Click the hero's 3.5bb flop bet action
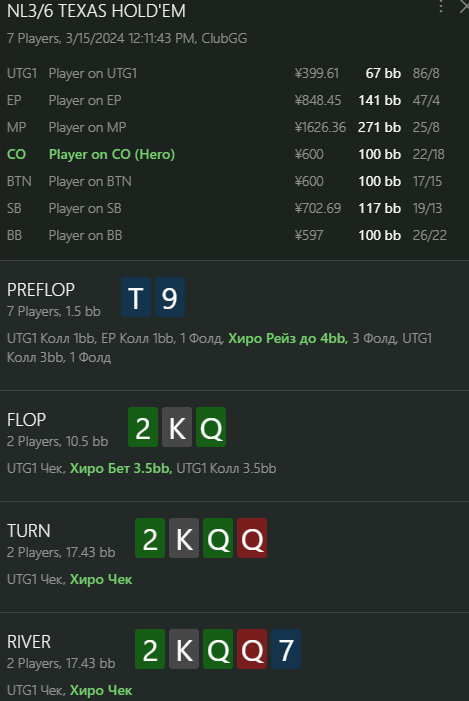This screenshot has width=469, height=701. pos(121,469)
